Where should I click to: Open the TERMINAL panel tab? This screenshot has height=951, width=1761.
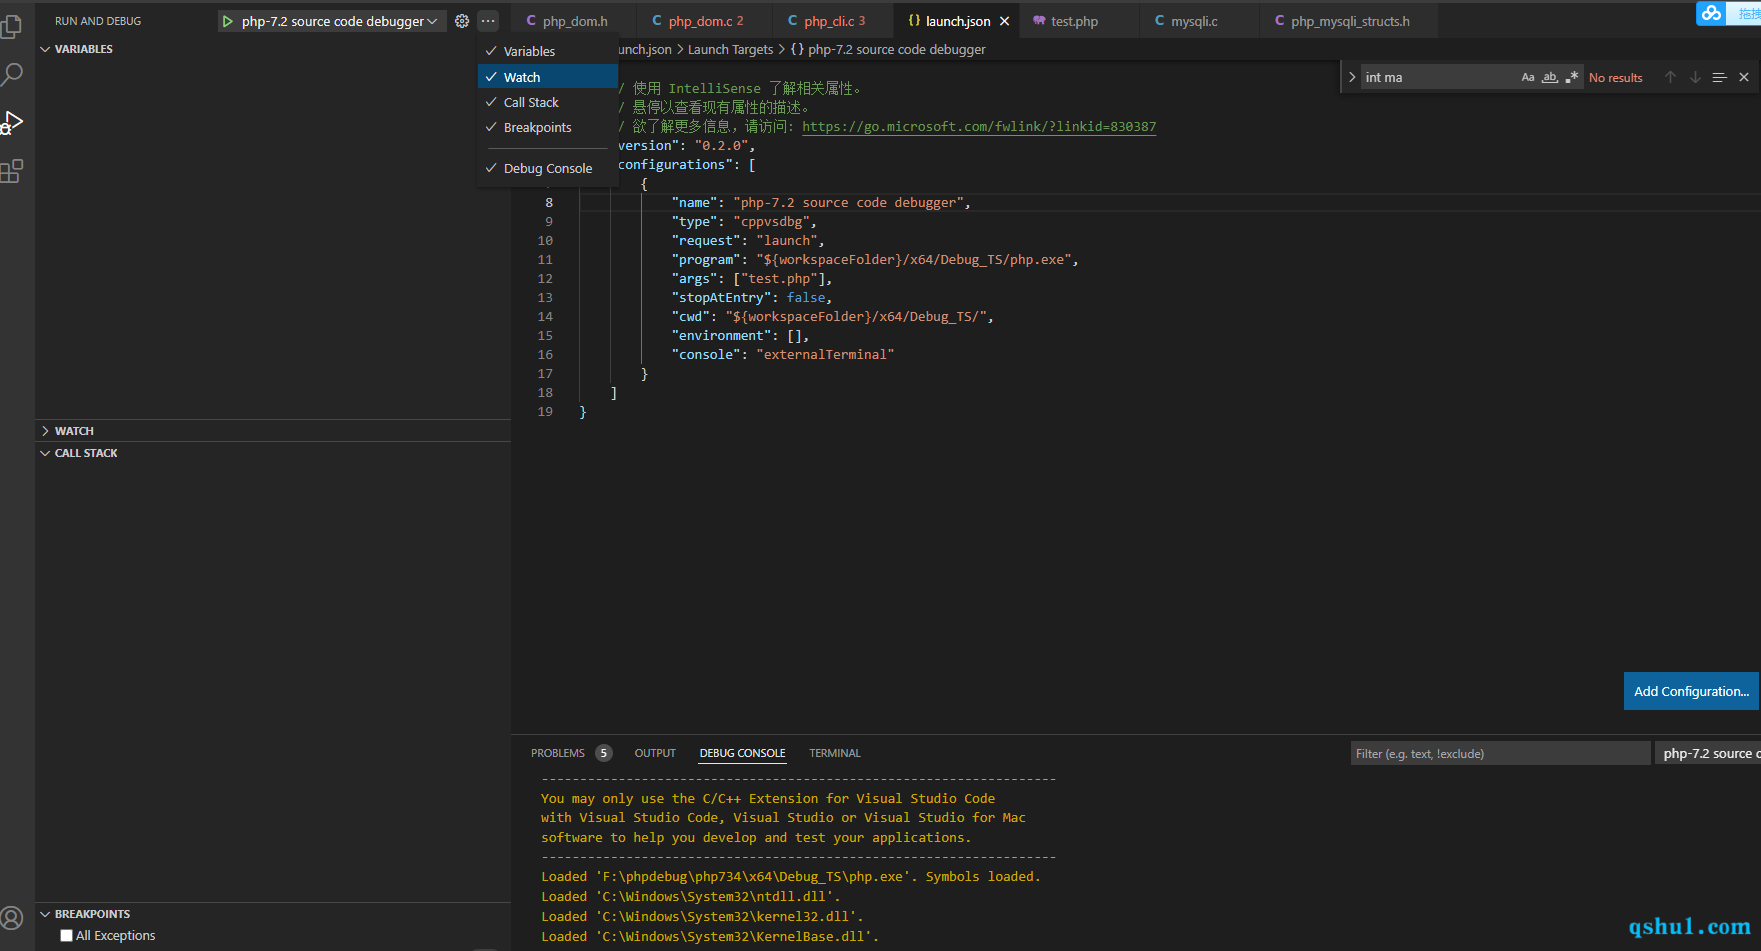pos(835,753)
